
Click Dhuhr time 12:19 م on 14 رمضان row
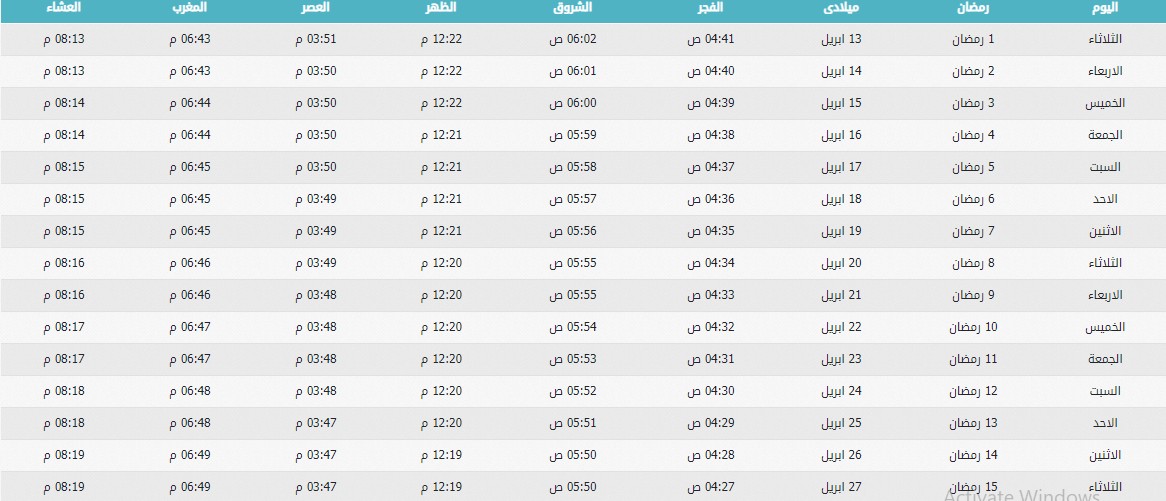point(441,455)
